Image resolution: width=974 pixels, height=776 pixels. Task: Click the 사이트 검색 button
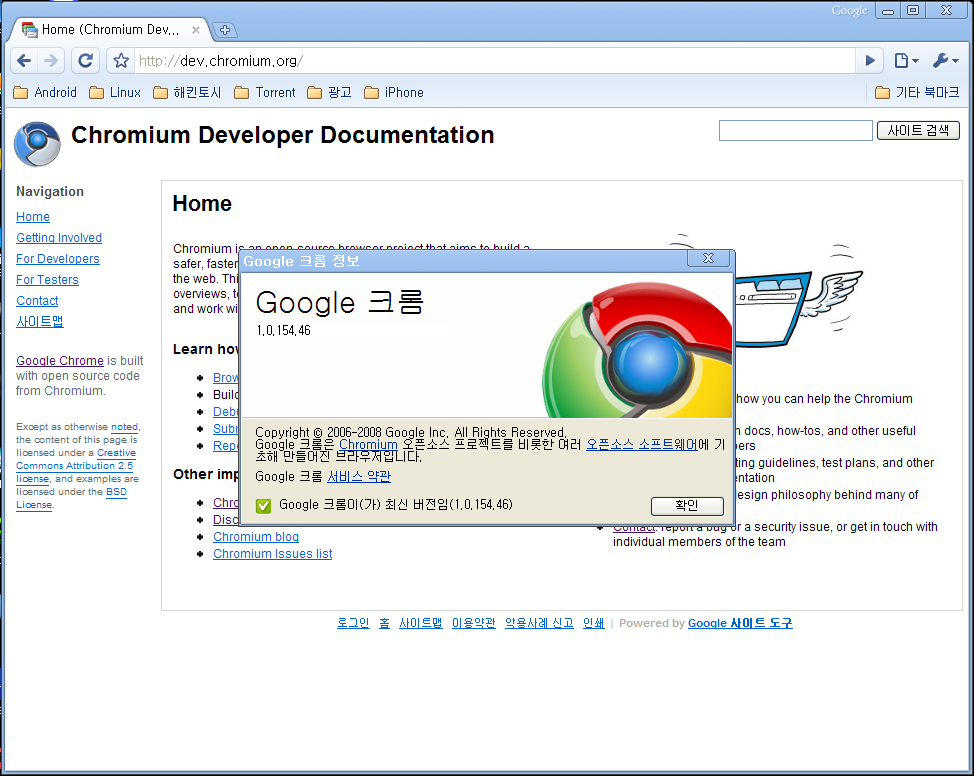click(918, 130)
